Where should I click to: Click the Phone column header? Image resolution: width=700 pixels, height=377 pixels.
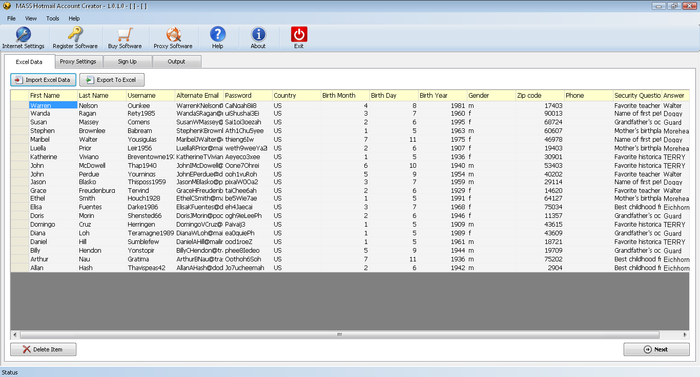click(x=588, y=96)
